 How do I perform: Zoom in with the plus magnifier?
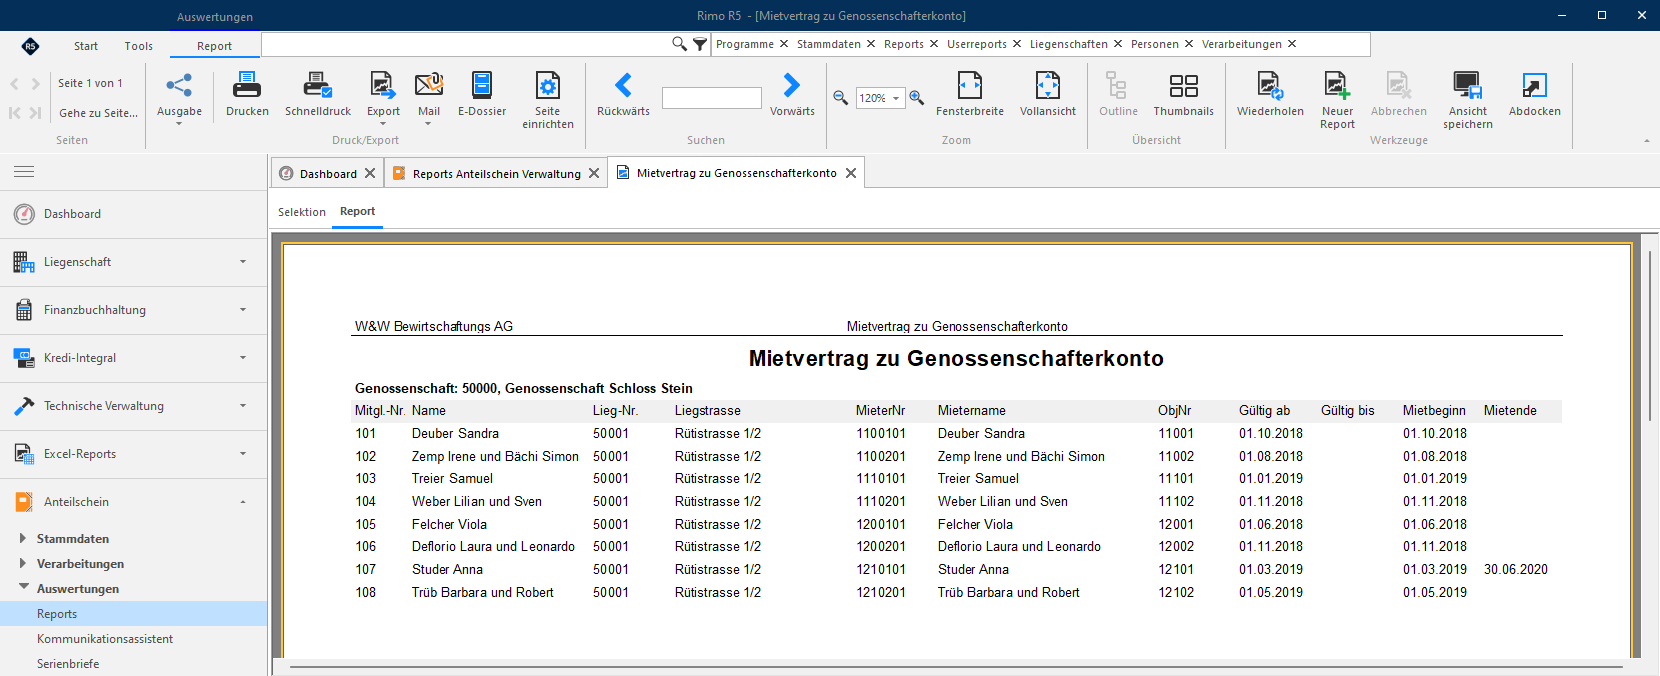(917, 98)
